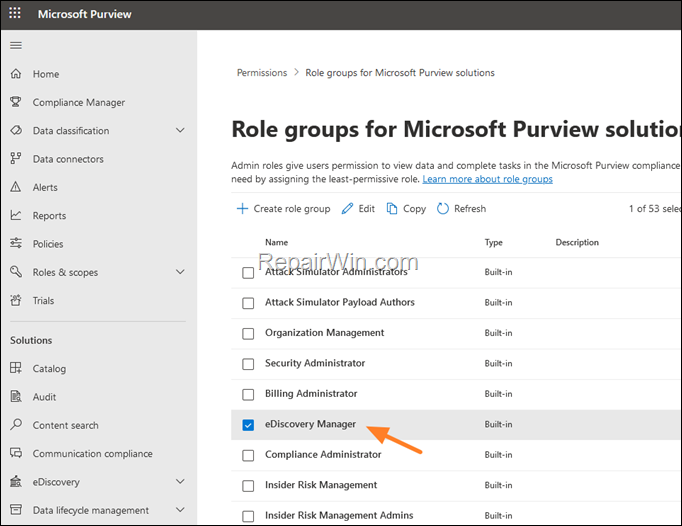This screenshot has height=526, width=682.
Task: Click Create role group button text
Action: click(291, 209)
